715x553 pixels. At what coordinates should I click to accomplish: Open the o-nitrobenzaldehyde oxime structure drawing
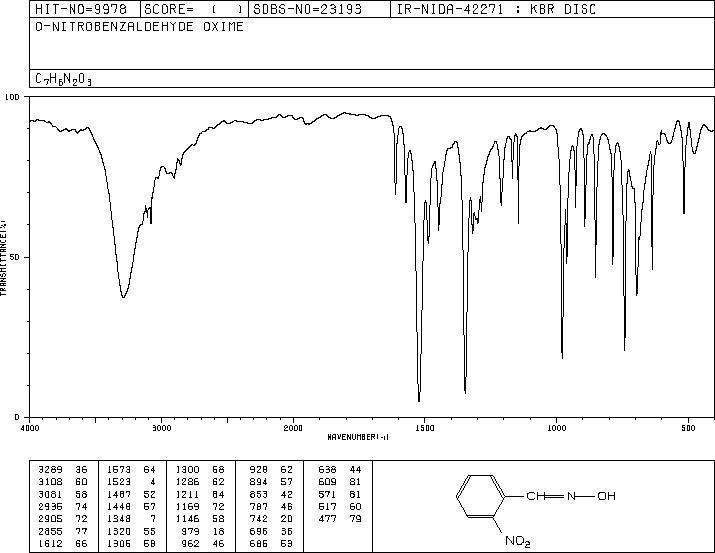tap(536, 509)
